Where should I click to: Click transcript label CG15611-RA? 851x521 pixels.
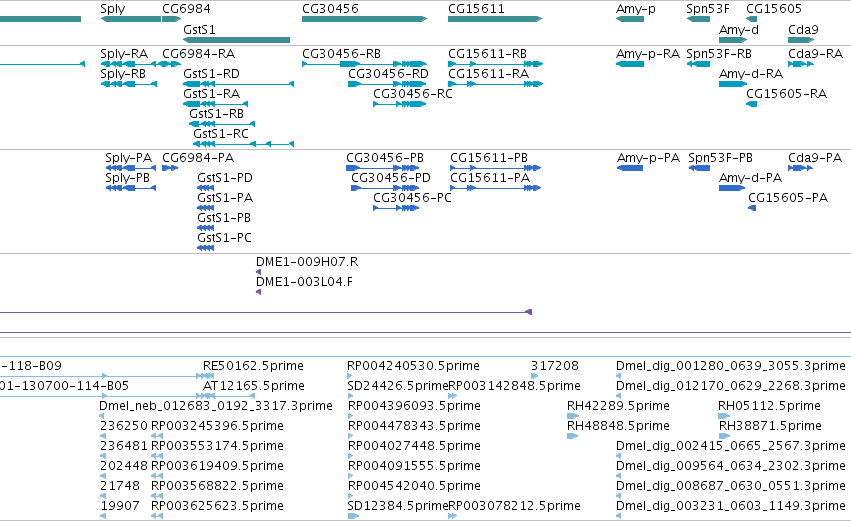click(488, 74)
